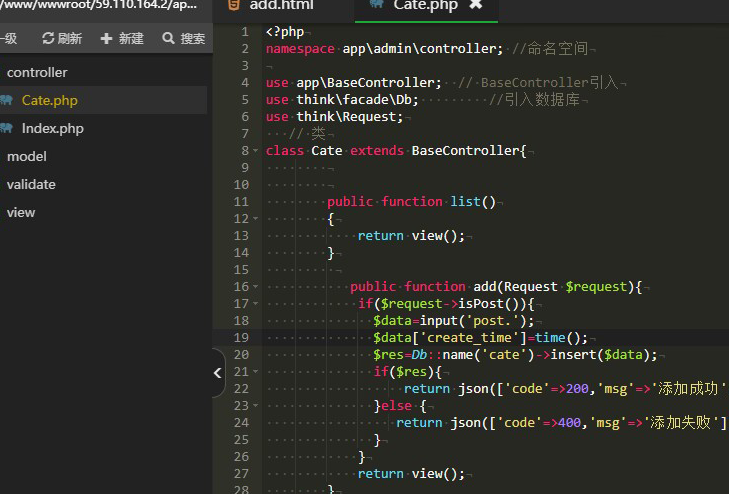
Task: Click 'BaseController{' in the class declaration
Action: tap(469, 151)
